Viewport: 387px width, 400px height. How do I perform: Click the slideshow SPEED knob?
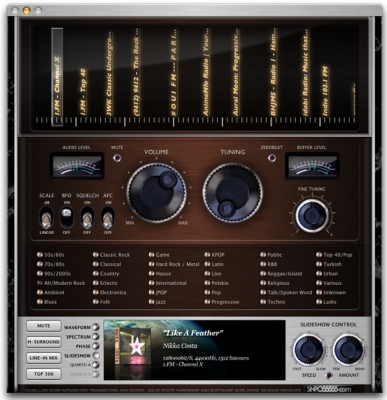click(309, 350)
